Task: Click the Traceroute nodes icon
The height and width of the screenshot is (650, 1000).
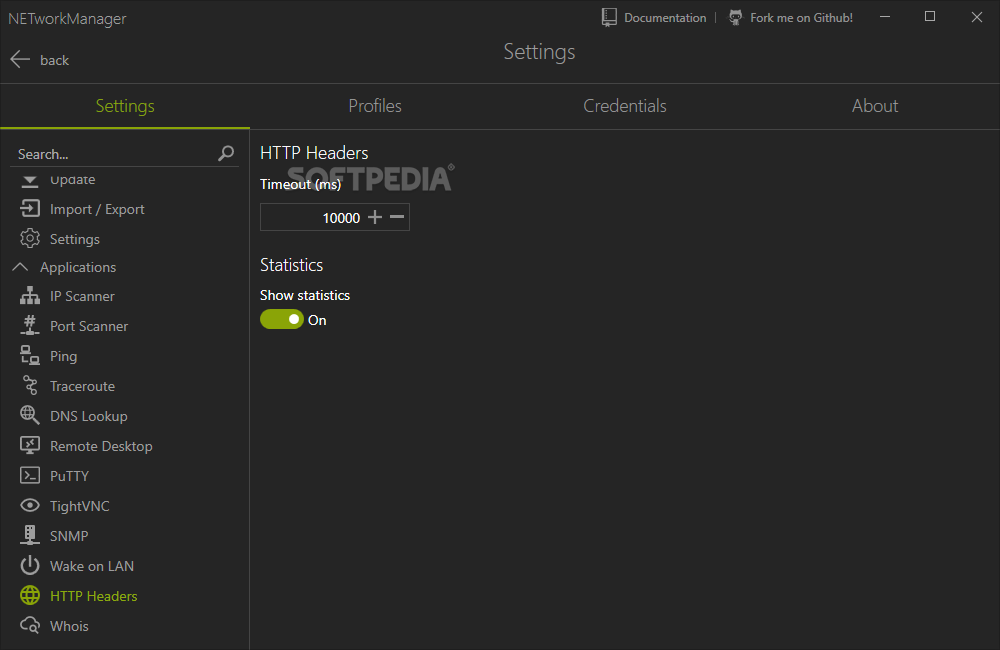Action: tap(30, 386)
